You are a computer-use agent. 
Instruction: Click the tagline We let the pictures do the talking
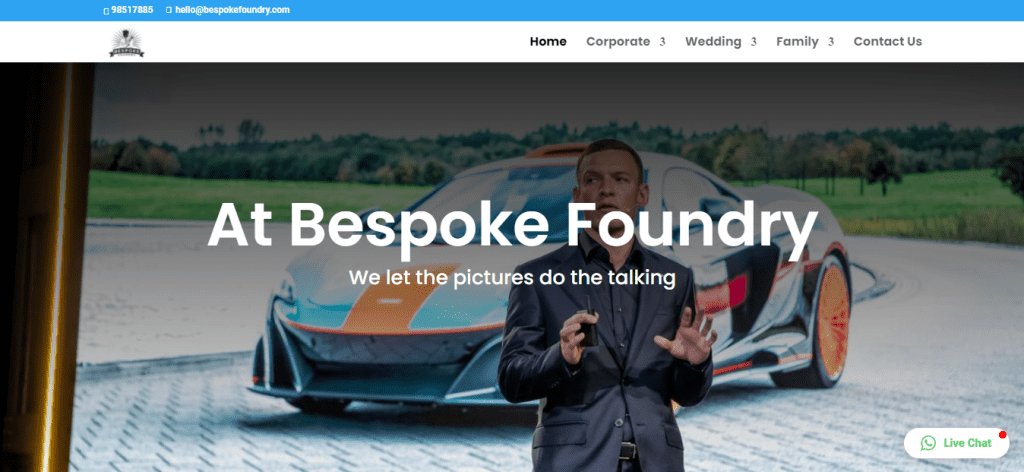coord(512,277)
